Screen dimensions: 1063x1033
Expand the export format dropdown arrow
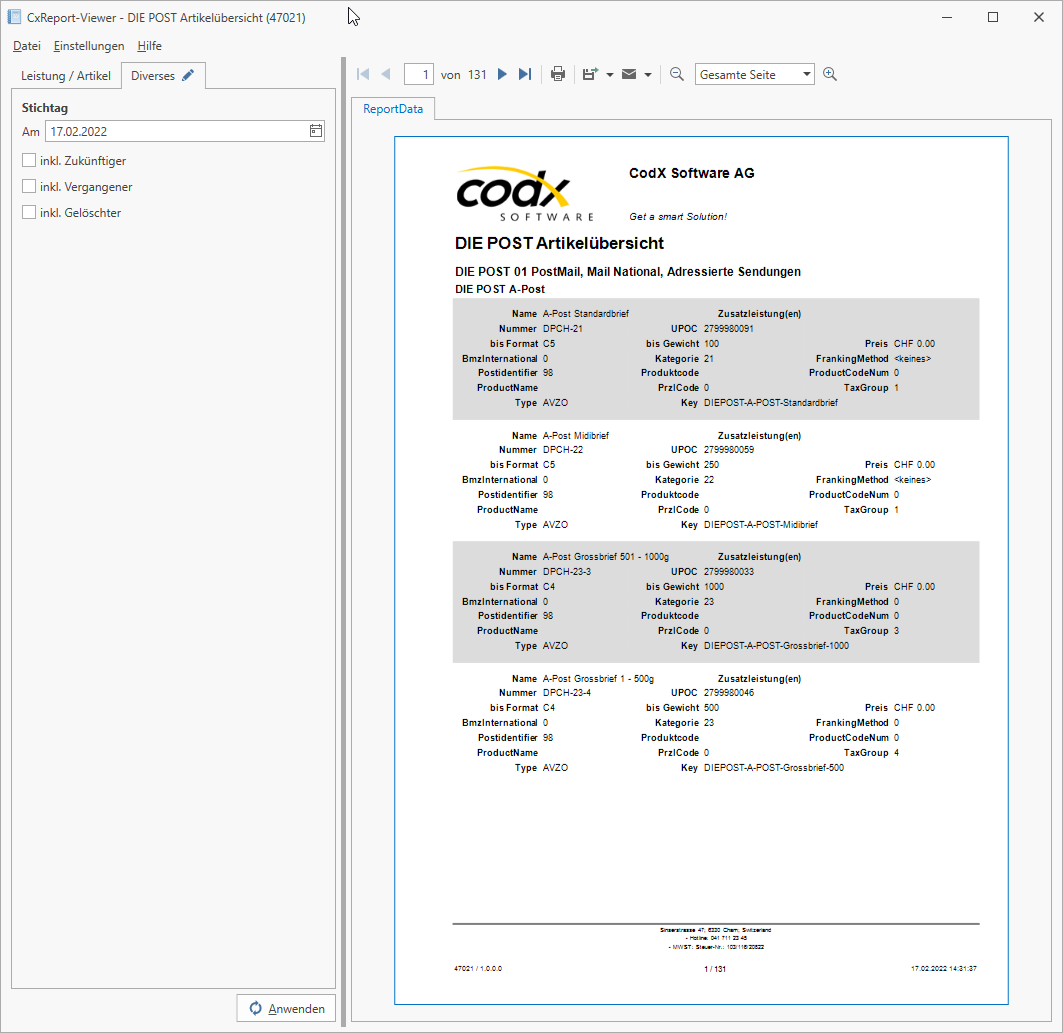[x=609, y=75]
